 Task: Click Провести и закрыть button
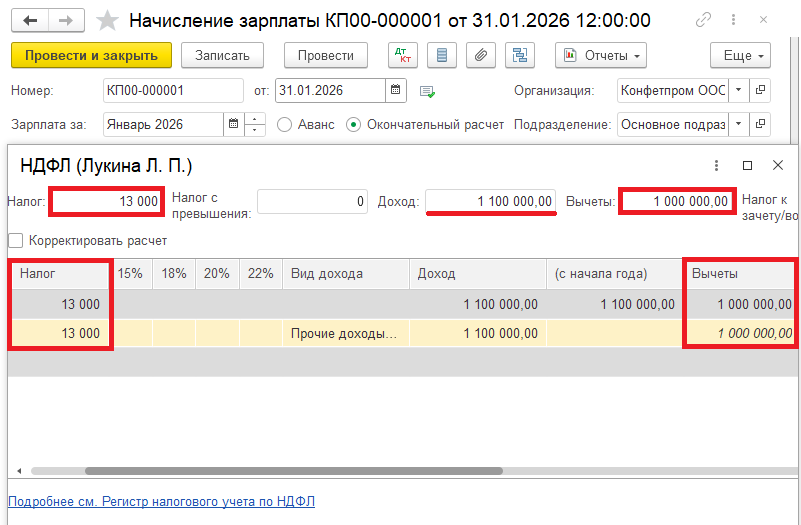click(91, 55)
